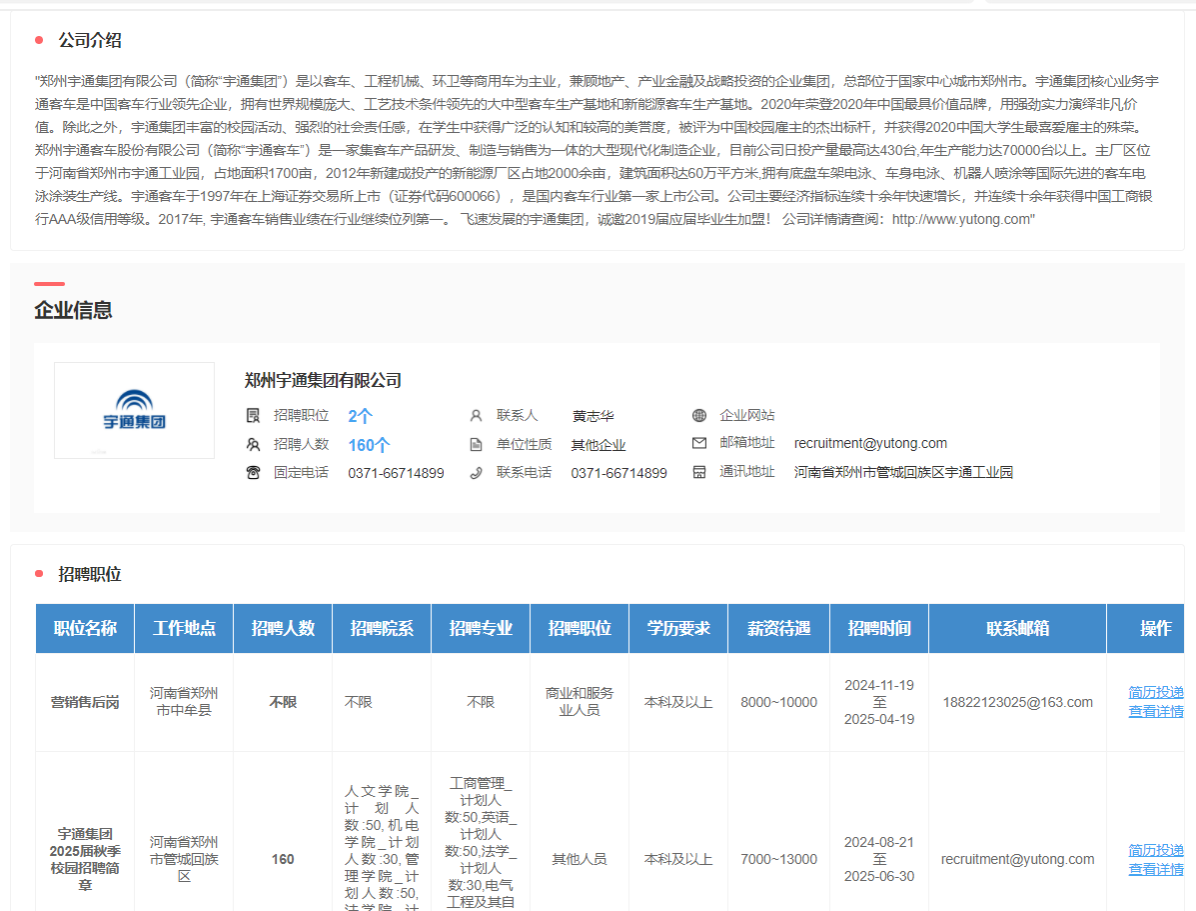
Task: Click the 固定电话 telephone icon
Action: click(253, 473)
